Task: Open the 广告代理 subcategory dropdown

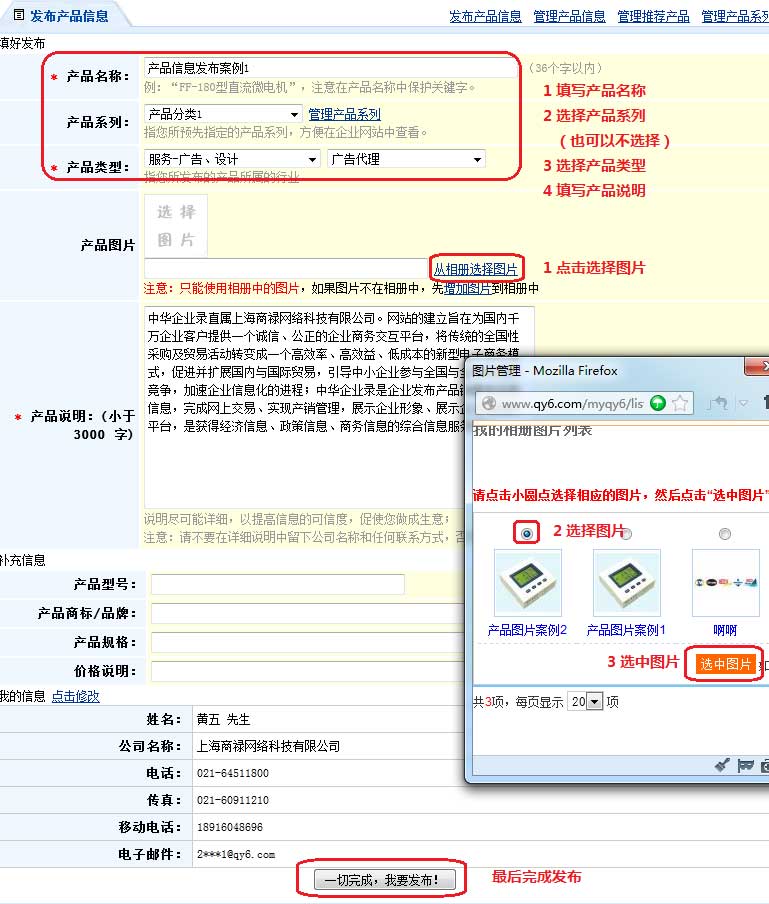Action: (x=406, y=159)
